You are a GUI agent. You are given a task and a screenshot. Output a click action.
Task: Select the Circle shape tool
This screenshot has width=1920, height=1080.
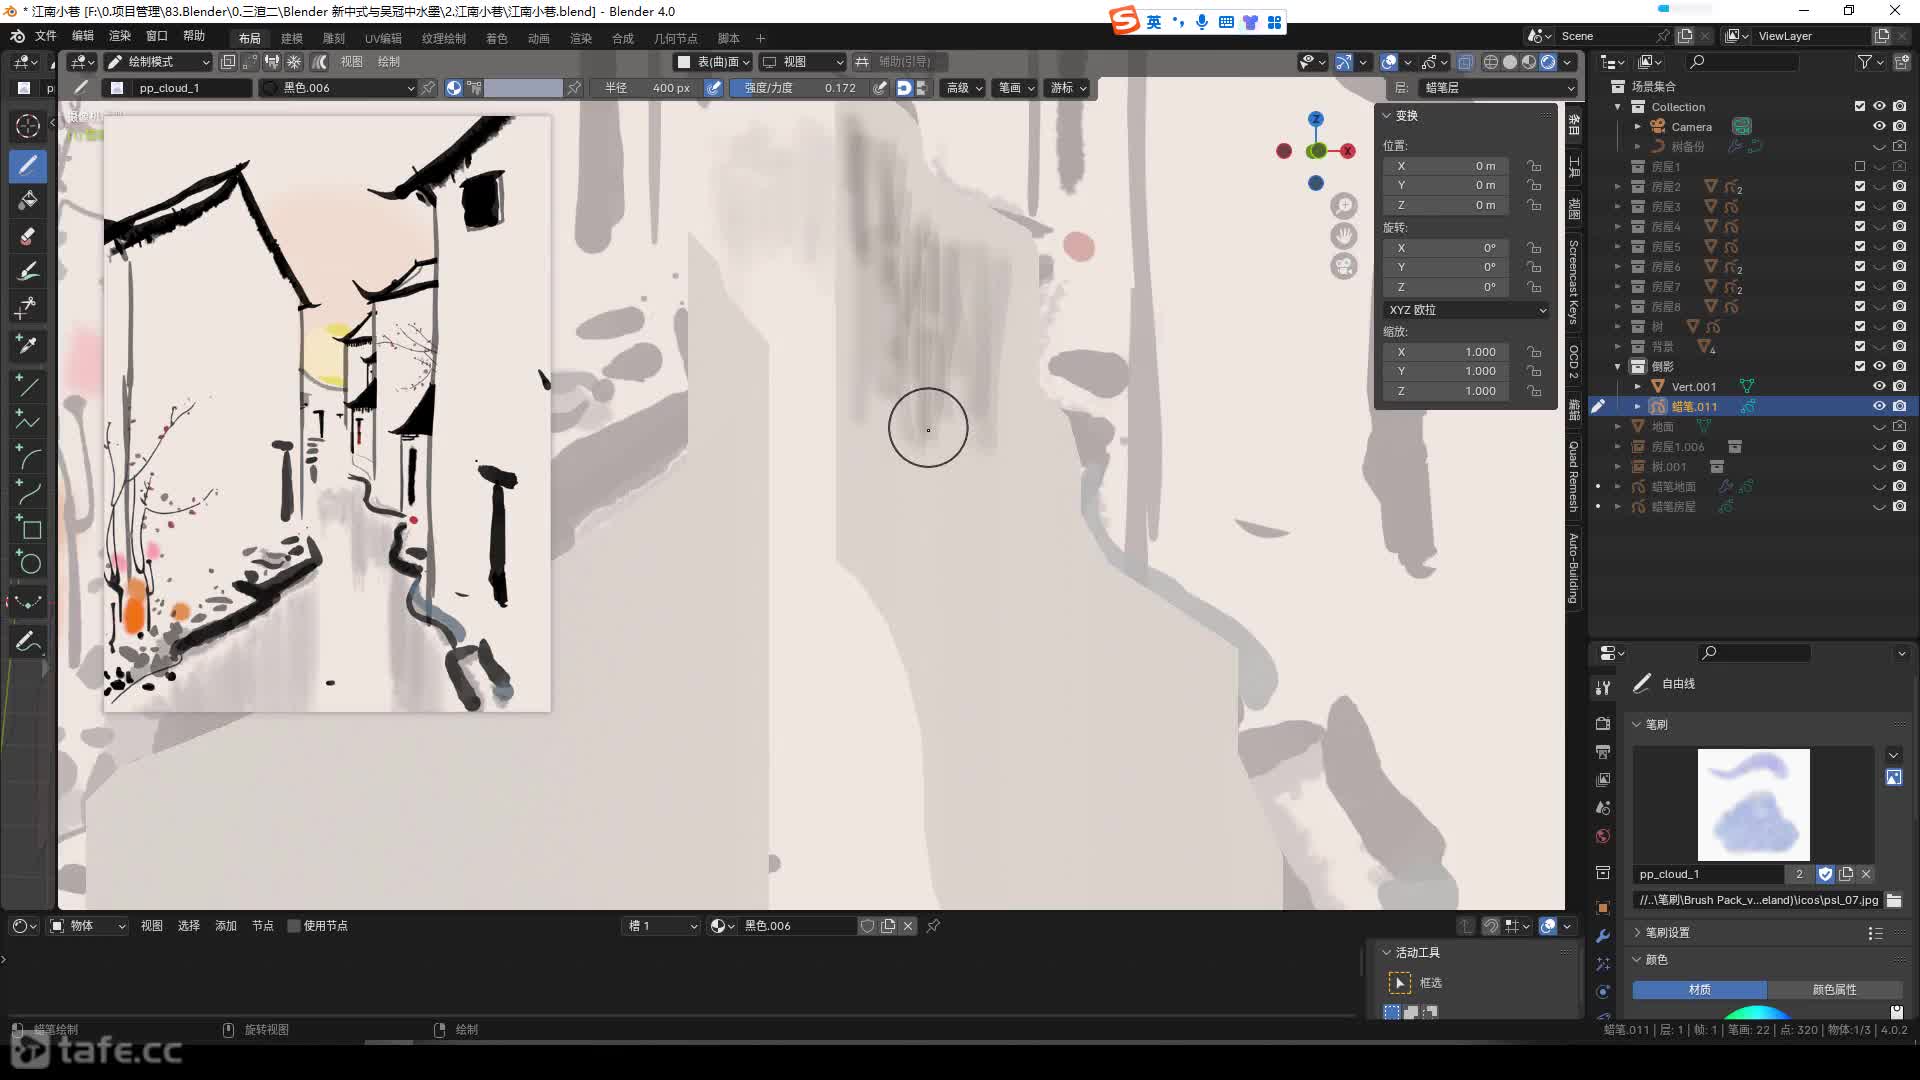pyautogui.click(x=28, y=562)
